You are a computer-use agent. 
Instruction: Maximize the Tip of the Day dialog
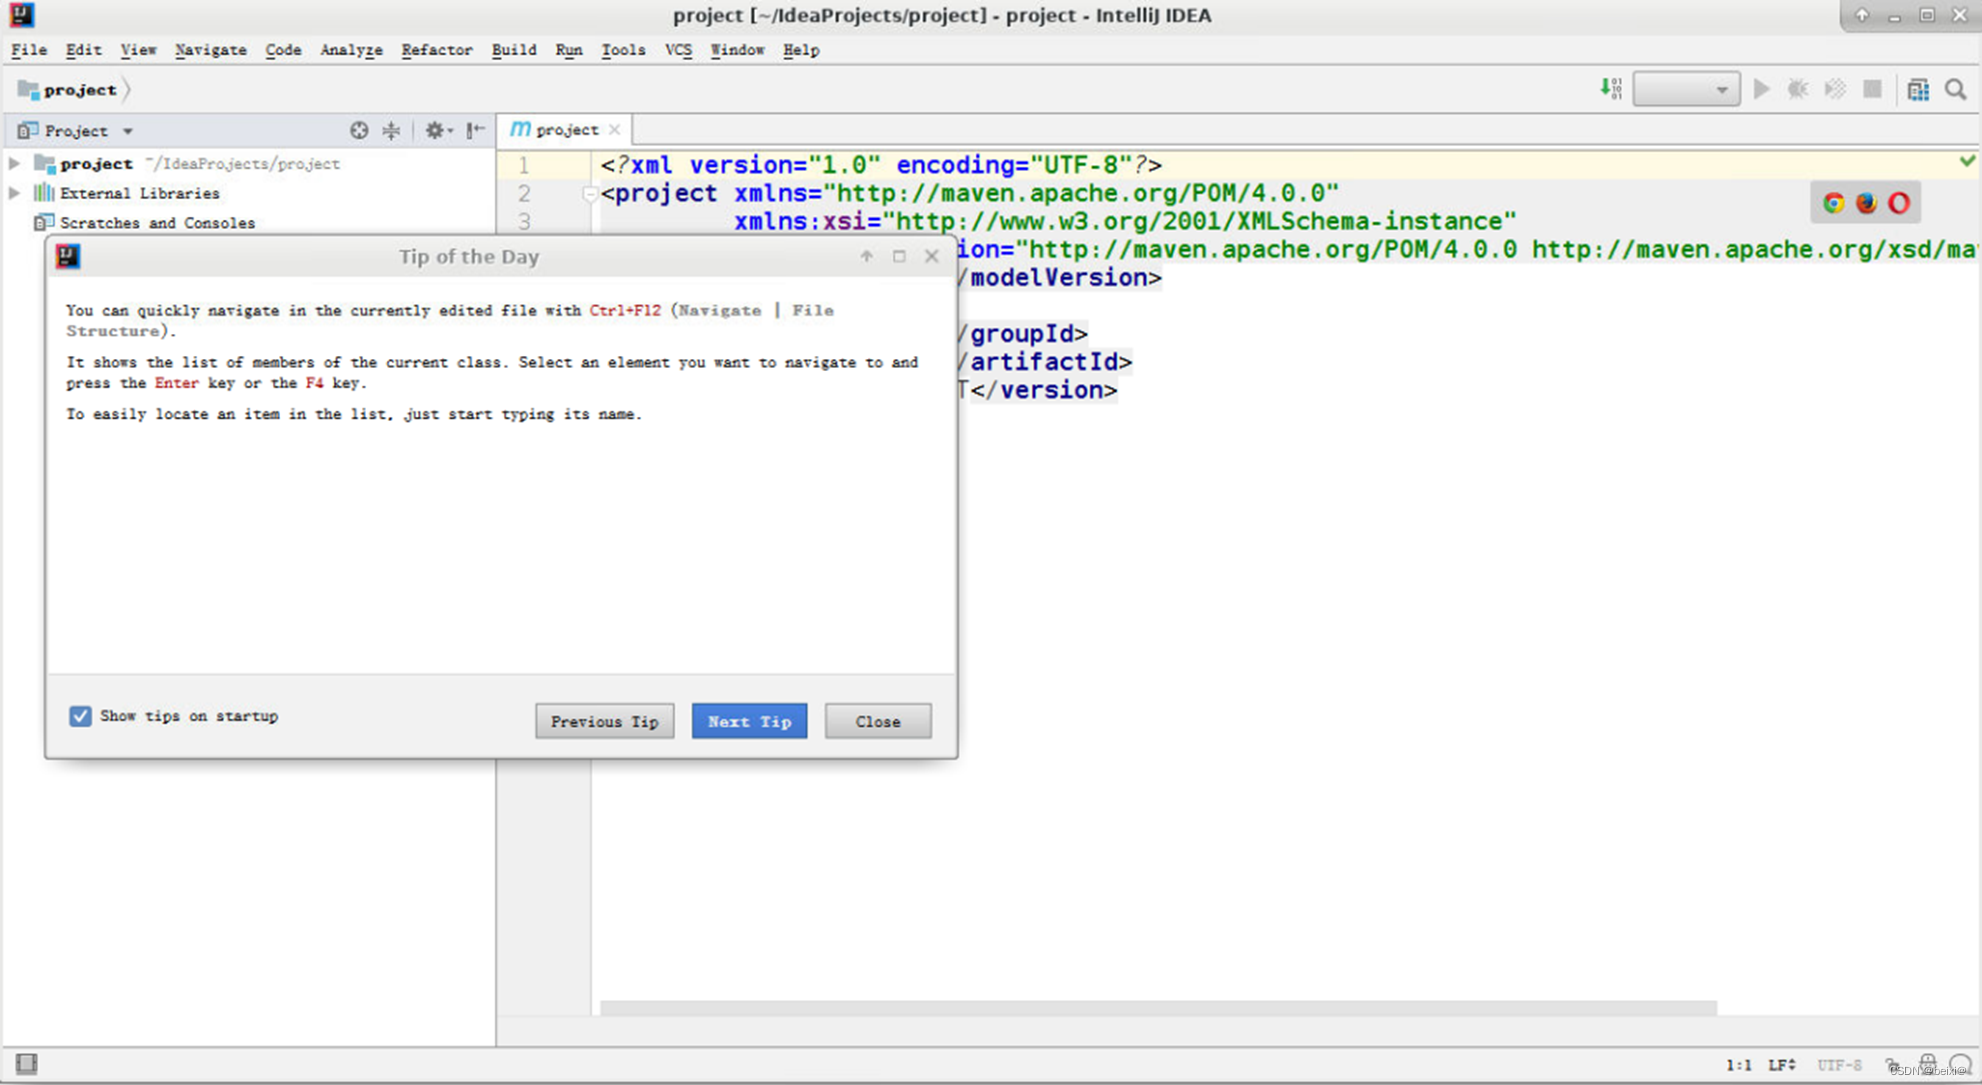[899, 257]
